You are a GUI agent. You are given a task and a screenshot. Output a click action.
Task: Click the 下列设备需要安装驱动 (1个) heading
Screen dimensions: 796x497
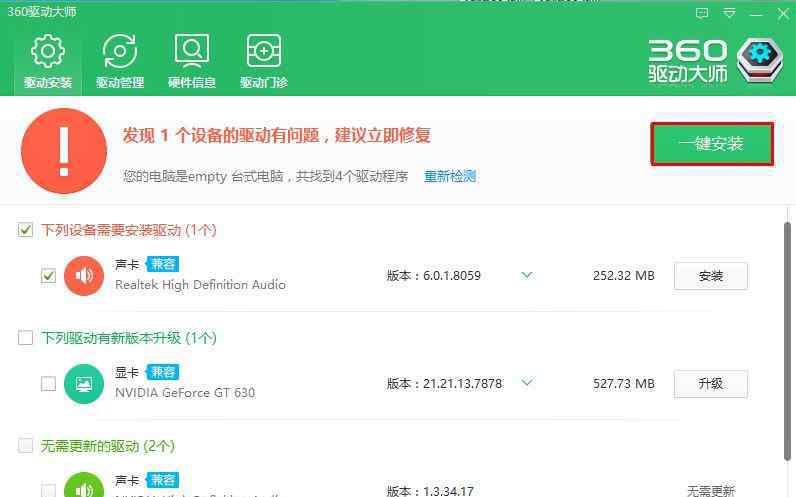click(x=129, y=230)
